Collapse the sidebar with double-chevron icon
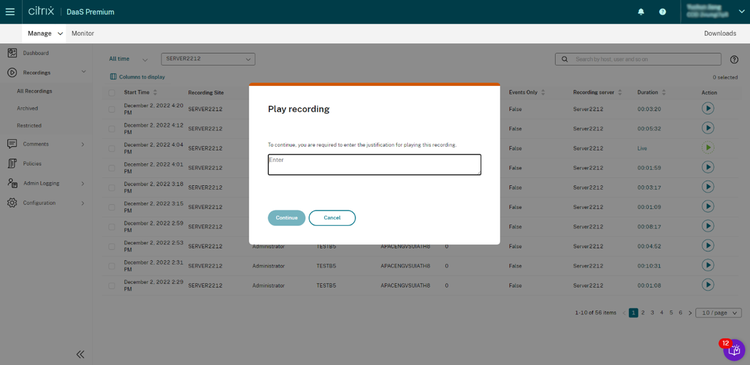 point(80,354)
